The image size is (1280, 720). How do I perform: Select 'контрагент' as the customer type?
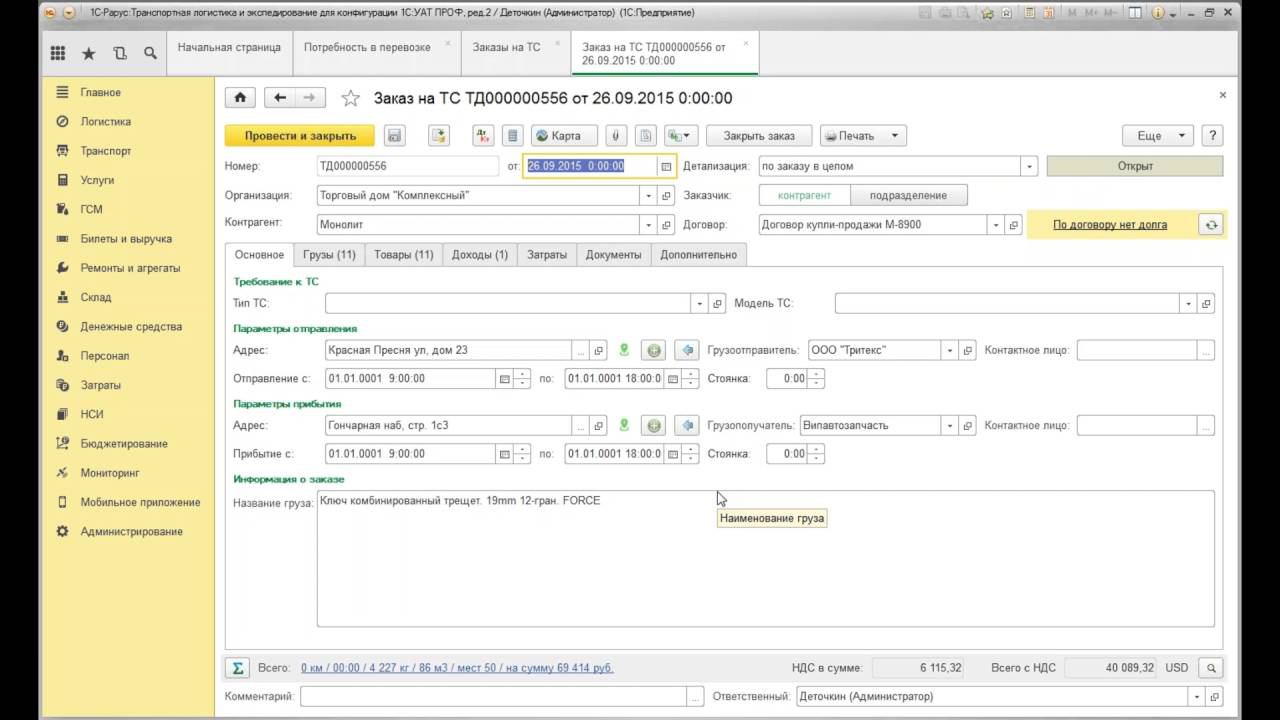[804, 196]
